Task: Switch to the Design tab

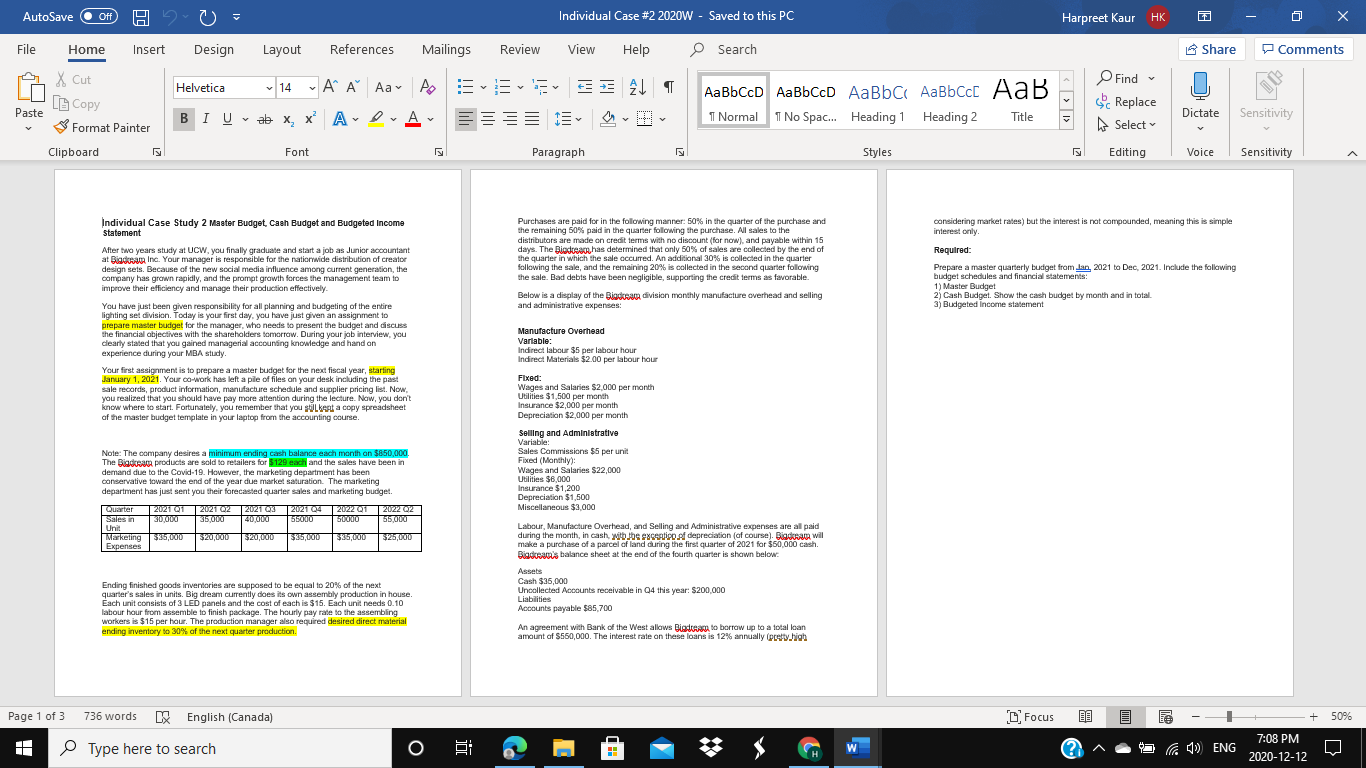Action: [x=214, y=49]
